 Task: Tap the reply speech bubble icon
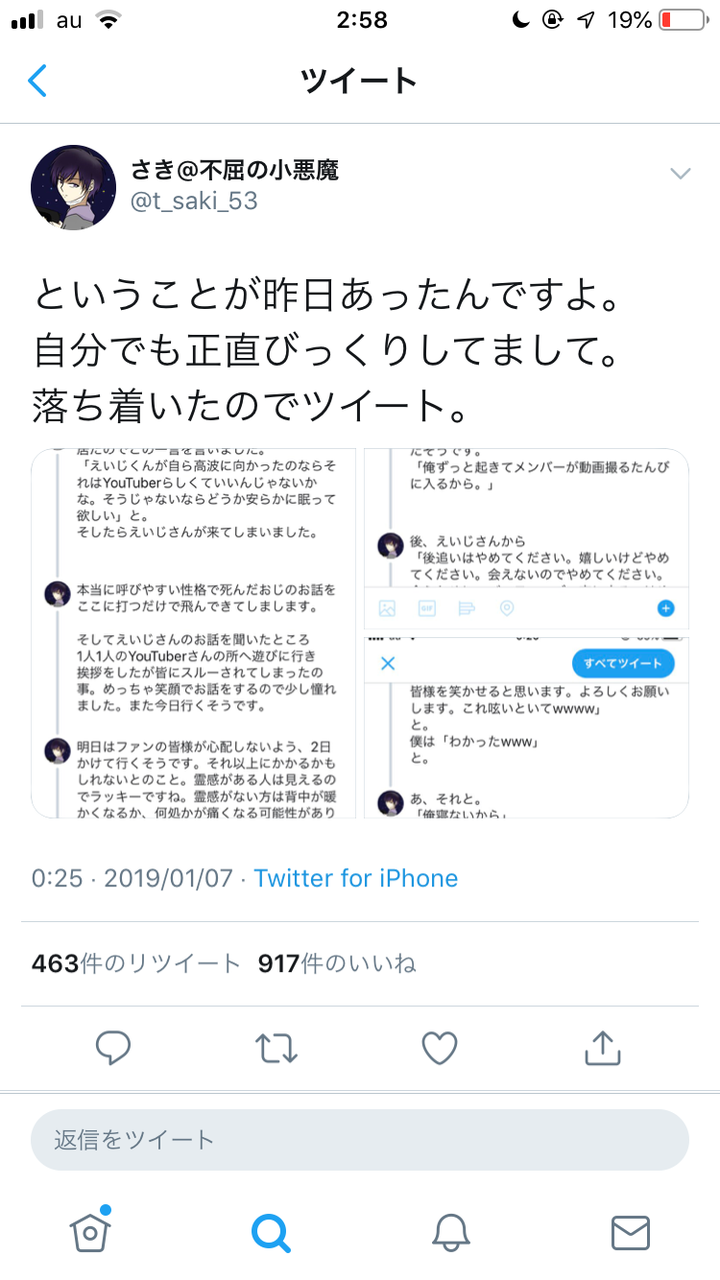tap(113, 1048)
